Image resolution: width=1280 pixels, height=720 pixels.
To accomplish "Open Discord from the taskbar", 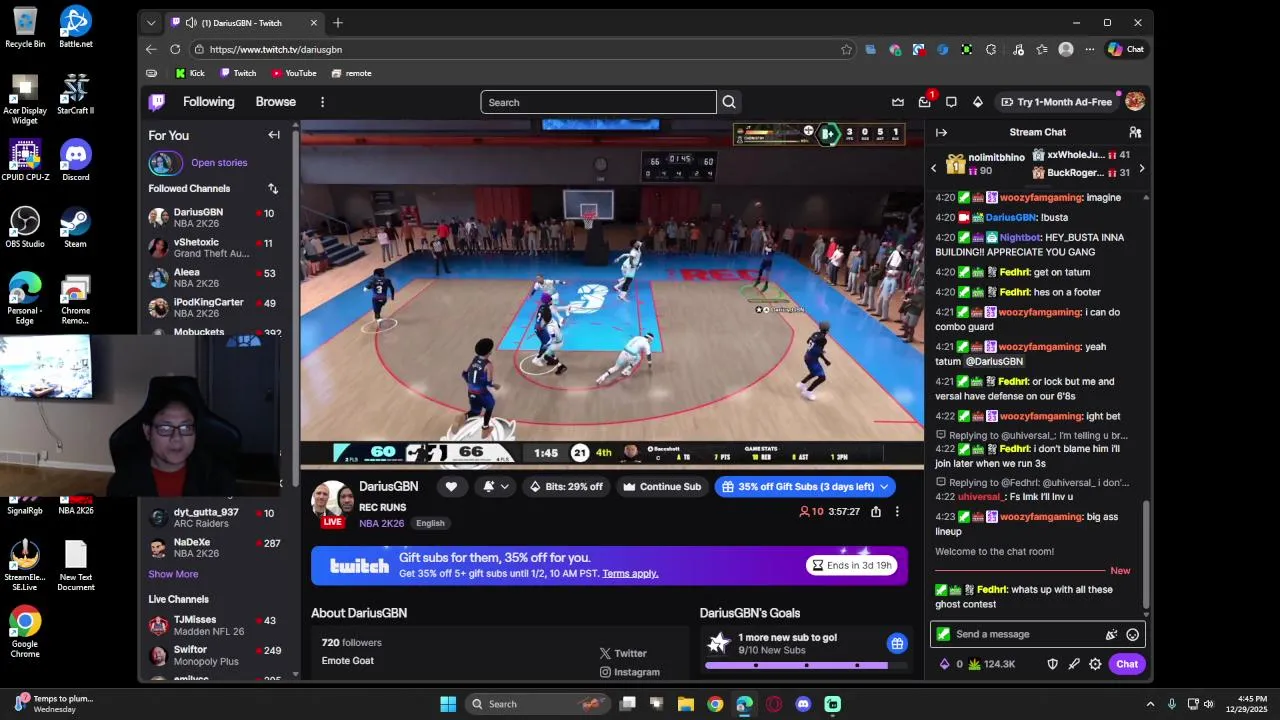I will click(803, 704).
